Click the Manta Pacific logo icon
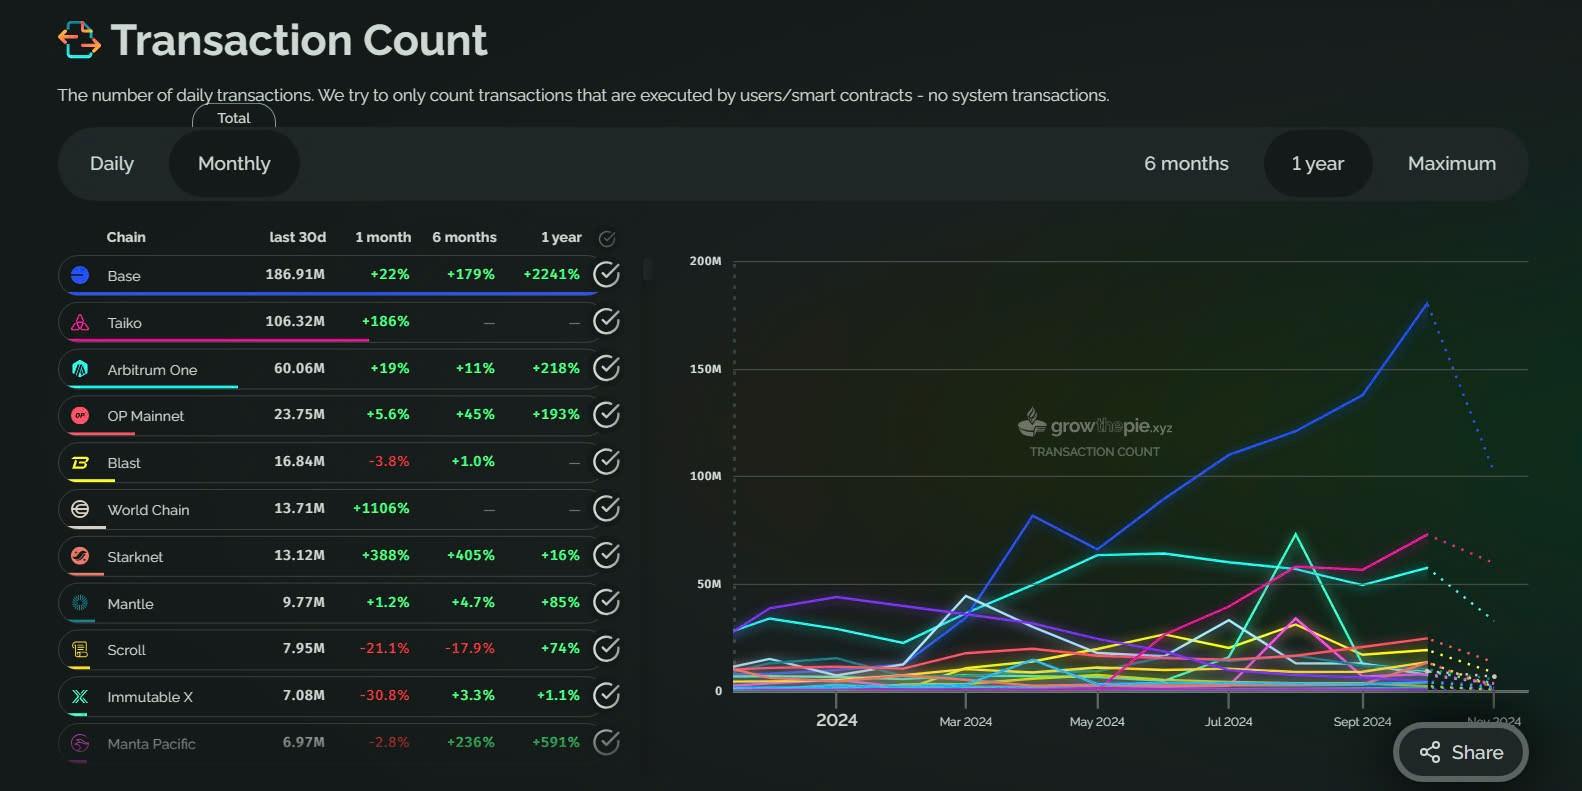The width and height of the screenshot is (1582, 791). tap(80, 743)
